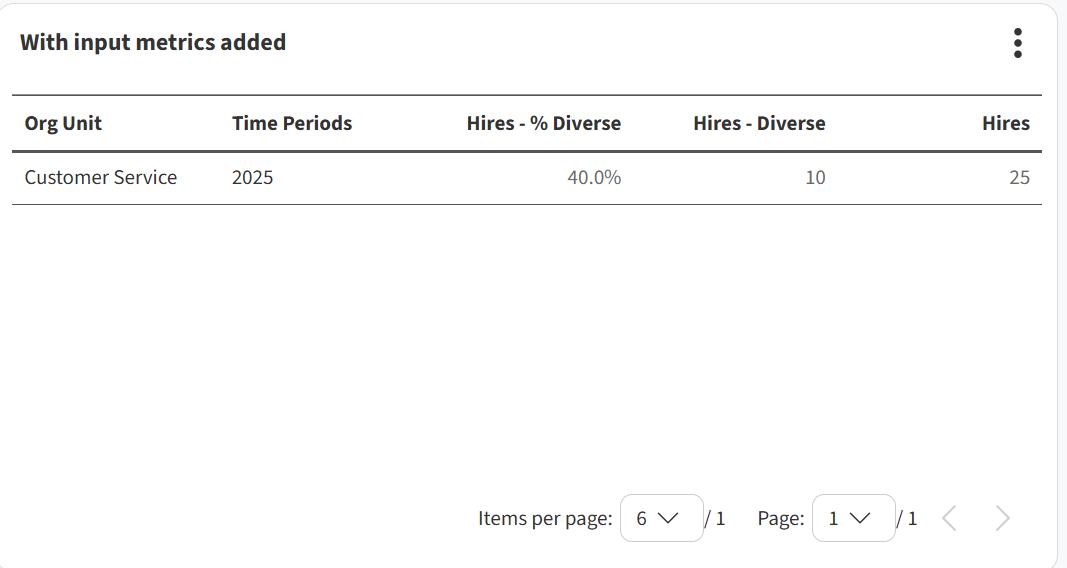This screenshot has height=568, width=1067.
Task: Expand the Page number dropdown
Action: click(x=853, y=518)
